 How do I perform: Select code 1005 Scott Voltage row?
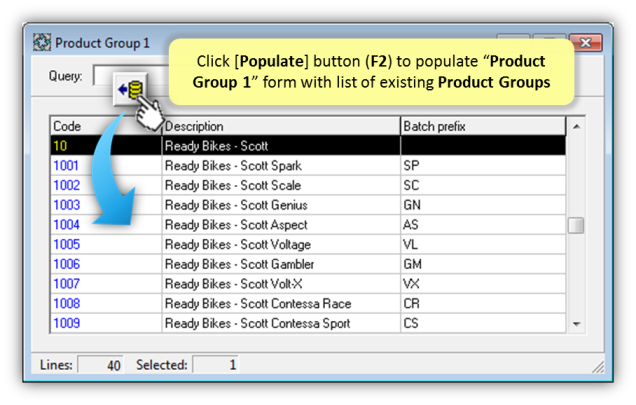(x=308, y=244)
